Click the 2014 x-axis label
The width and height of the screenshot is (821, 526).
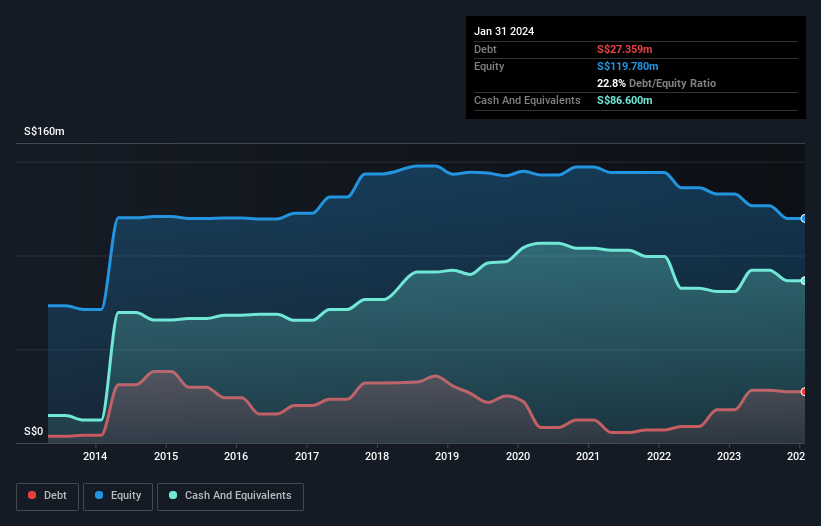[x=95, y=456]
